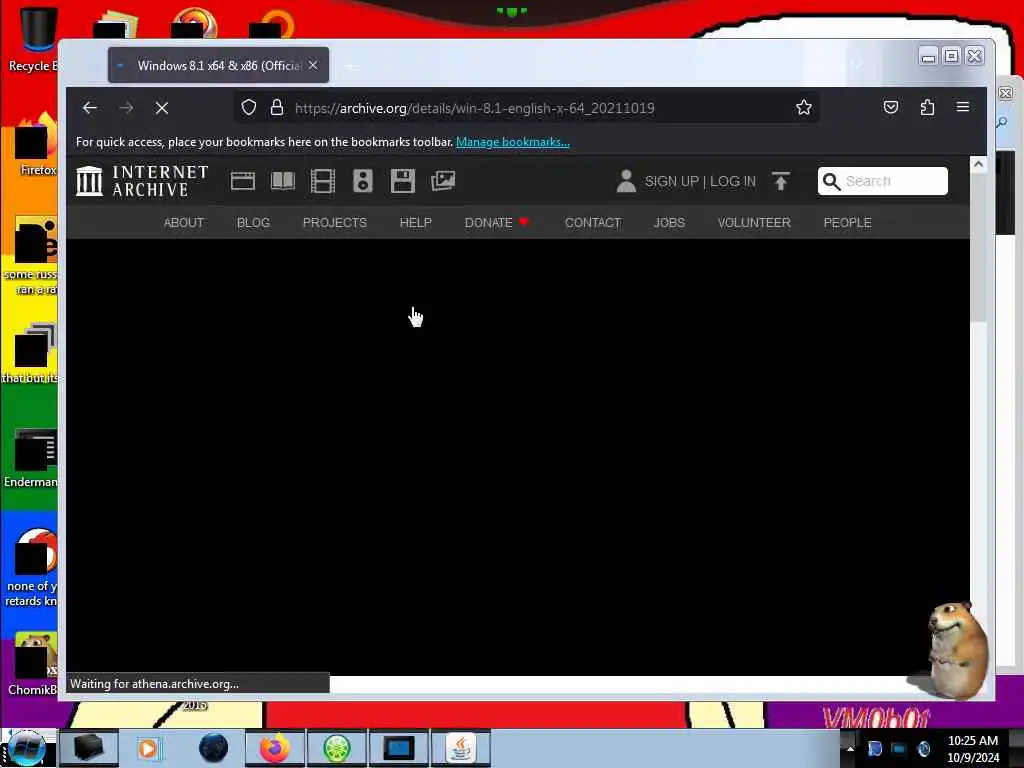Open the Audio speaker icon

363,181
